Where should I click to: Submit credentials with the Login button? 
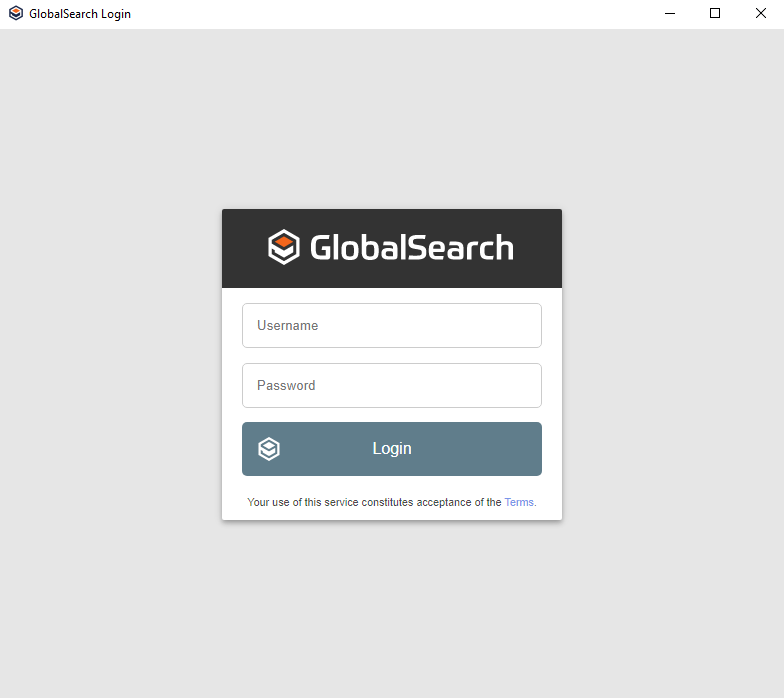pyautogui.click(x=392, y=448)
